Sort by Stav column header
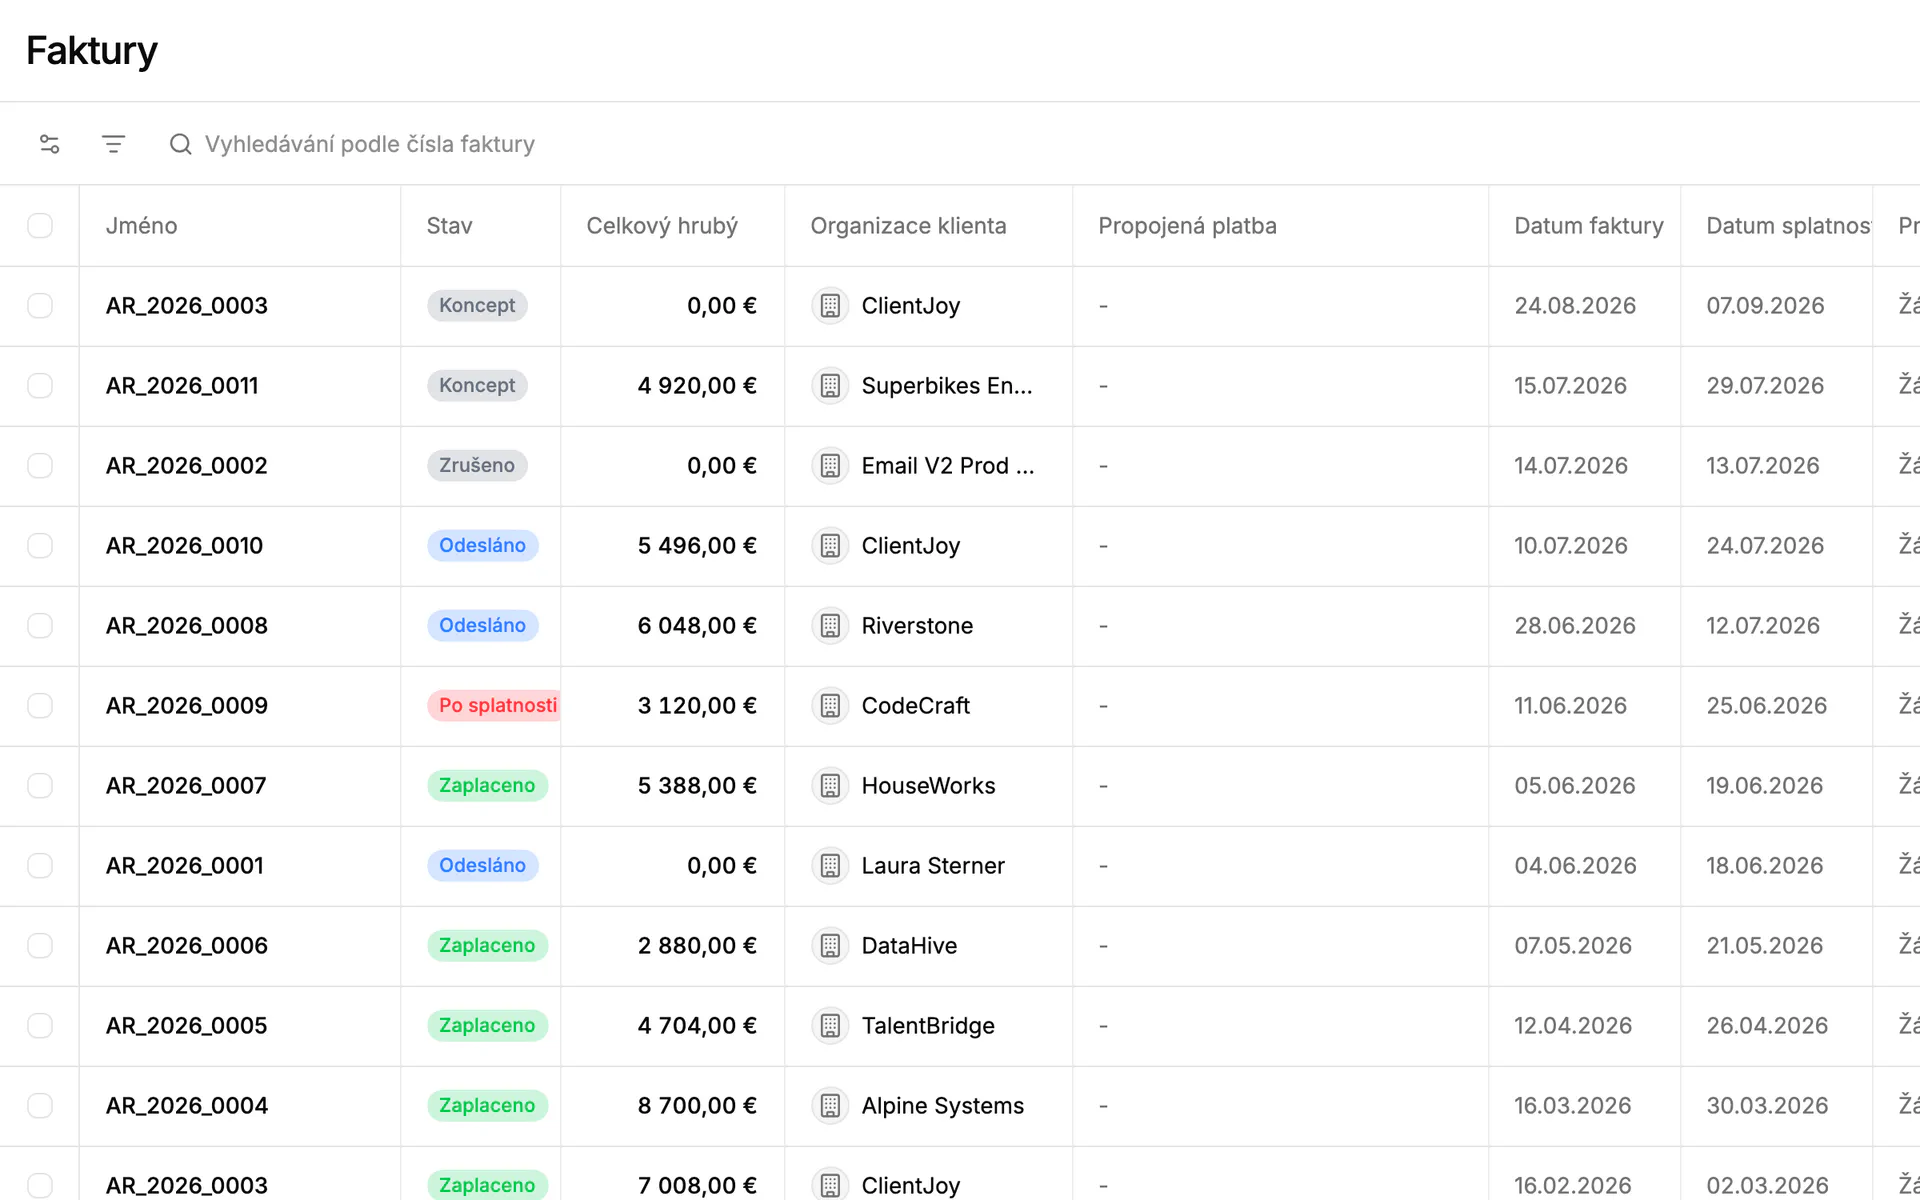Viewport: 1920px width, 1200px height. (449, 226)
